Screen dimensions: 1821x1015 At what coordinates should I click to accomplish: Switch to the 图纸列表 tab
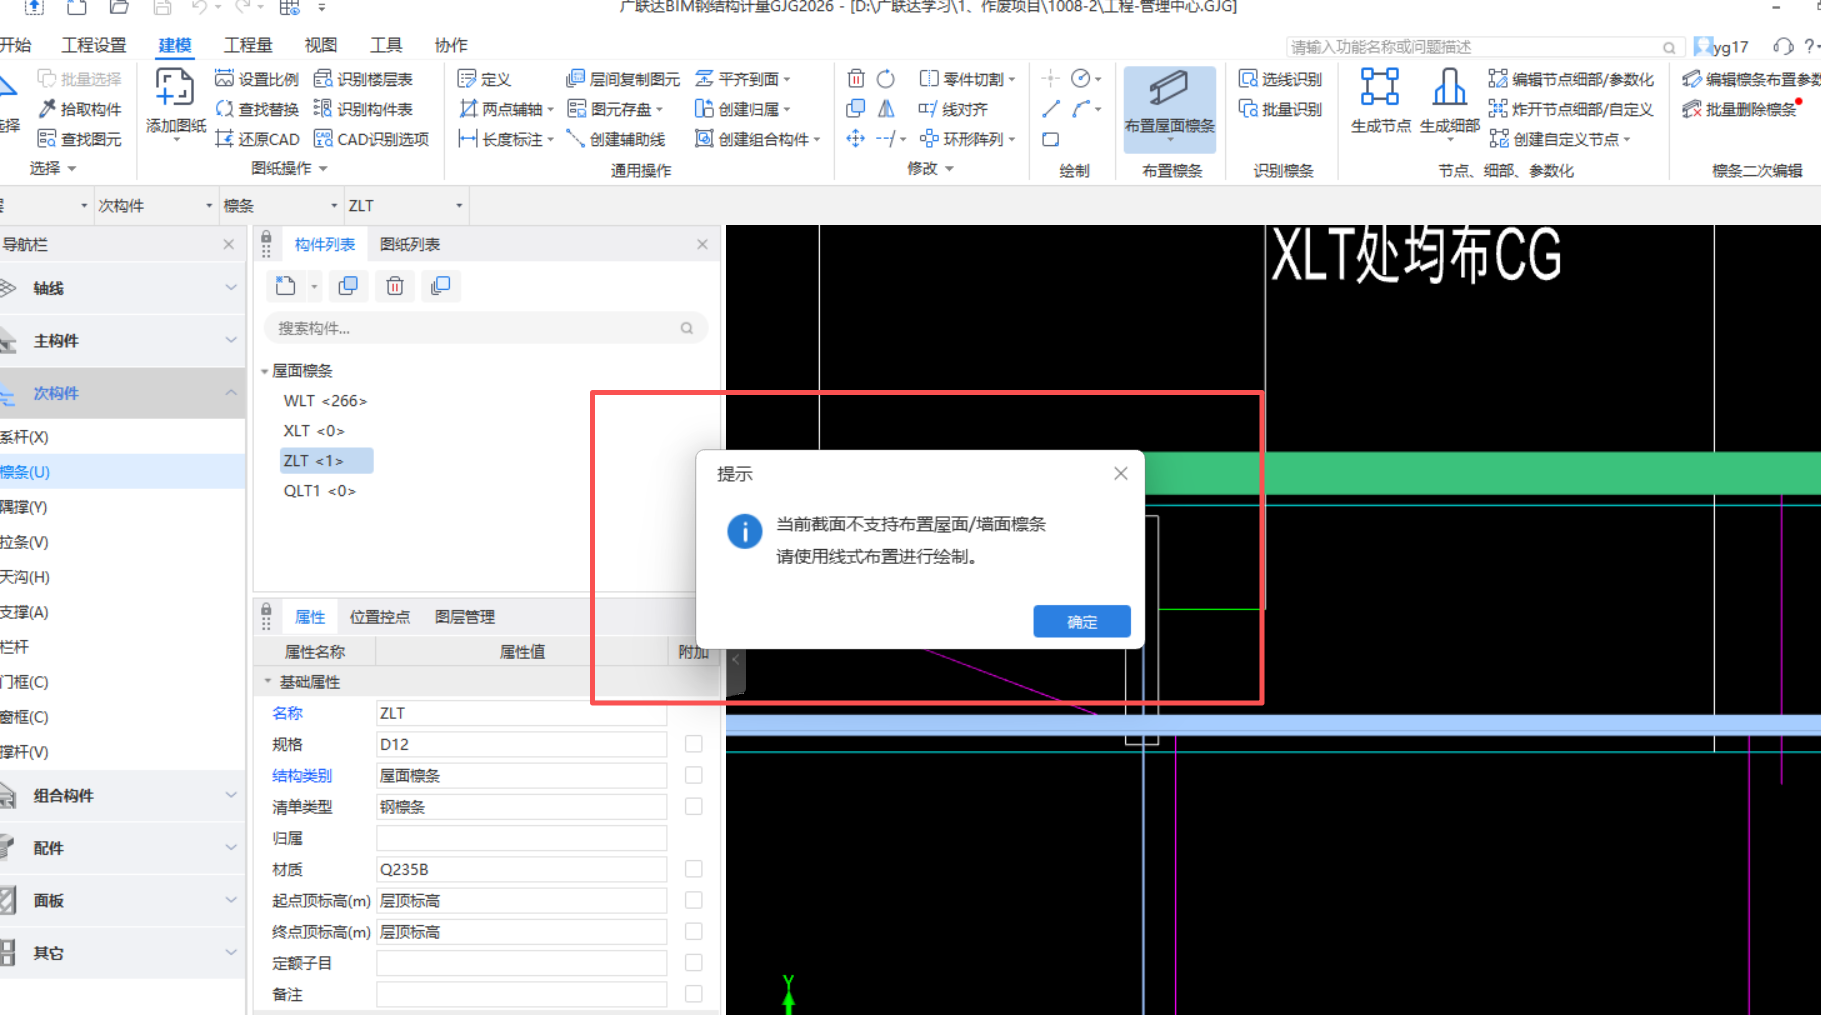409,244
